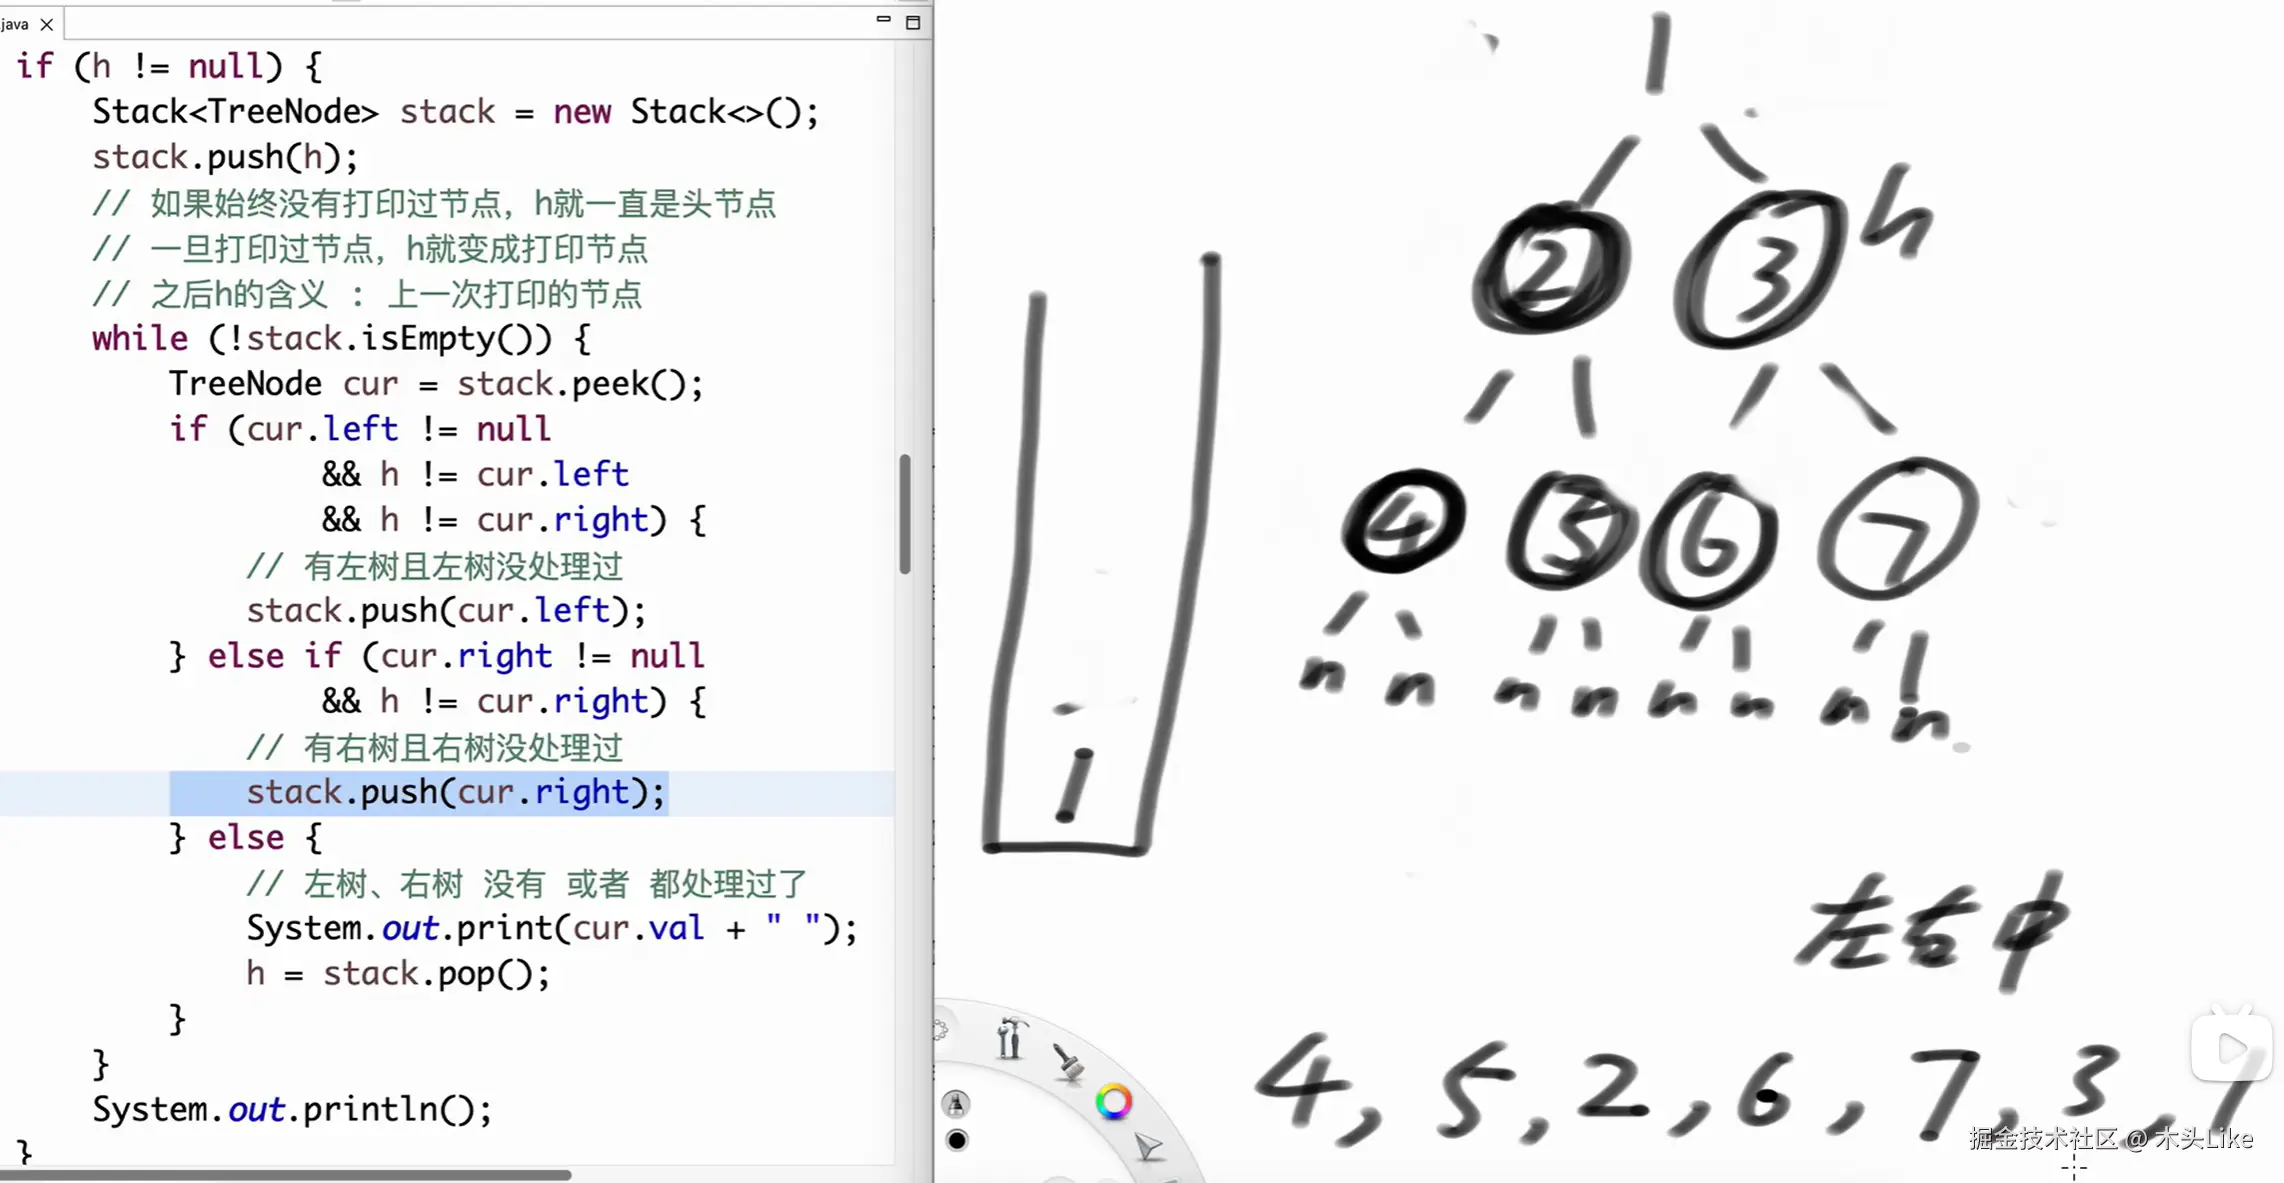Viewport: 2284px width, 1183px height.
Task: Select the highlighted stack.push(cur.right) code line
Action: (x=455, y=792)
